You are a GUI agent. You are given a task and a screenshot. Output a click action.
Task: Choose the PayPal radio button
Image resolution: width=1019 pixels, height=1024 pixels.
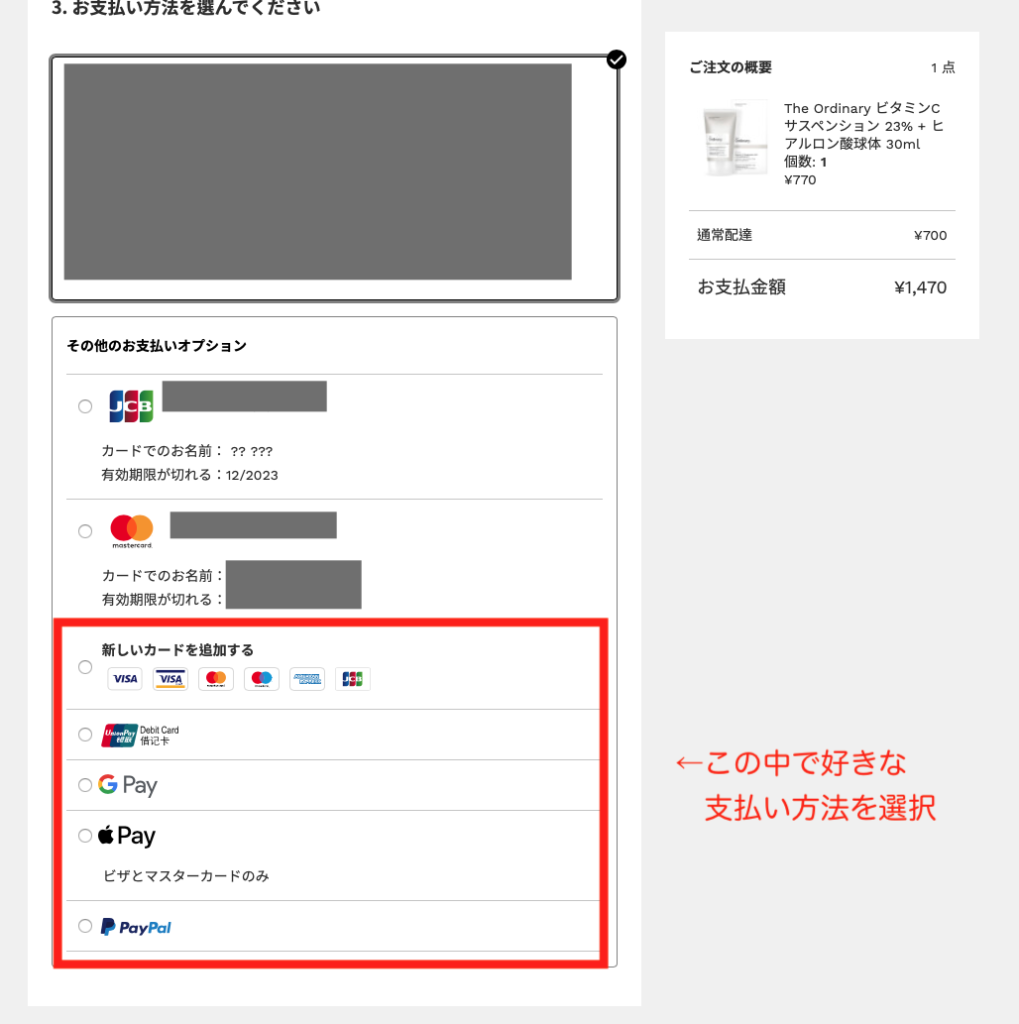tap(85, 926)
